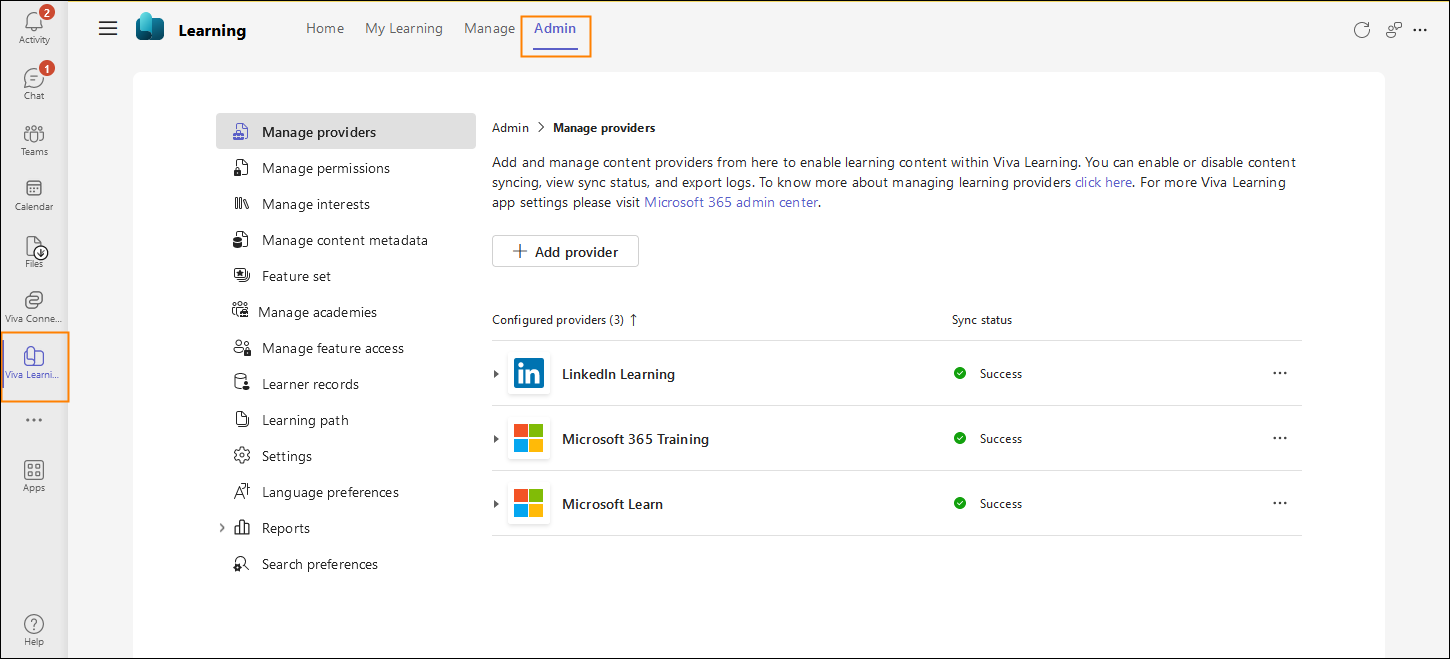Select the Admin tab
1450x659 pixels.
pyautogui.click(x=555, y=28)
